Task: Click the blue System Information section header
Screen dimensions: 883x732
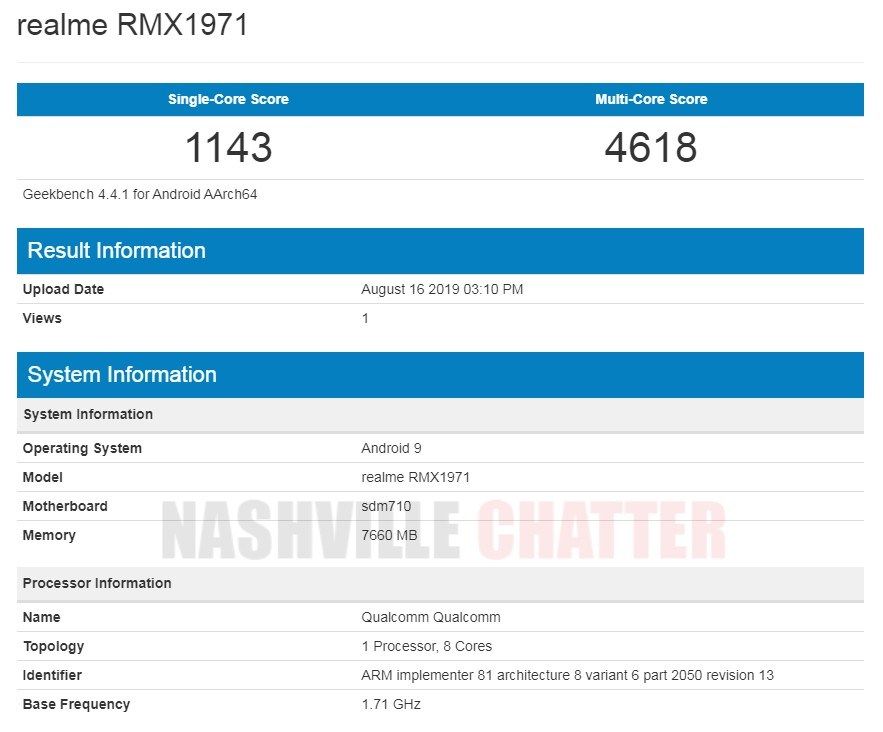Action: tap(440, 374)
